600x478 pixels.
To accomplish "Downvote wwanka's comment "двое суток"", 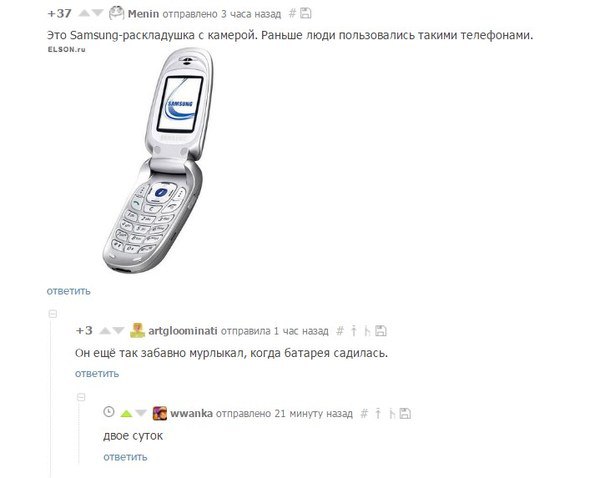I will [x=141, y=413].
